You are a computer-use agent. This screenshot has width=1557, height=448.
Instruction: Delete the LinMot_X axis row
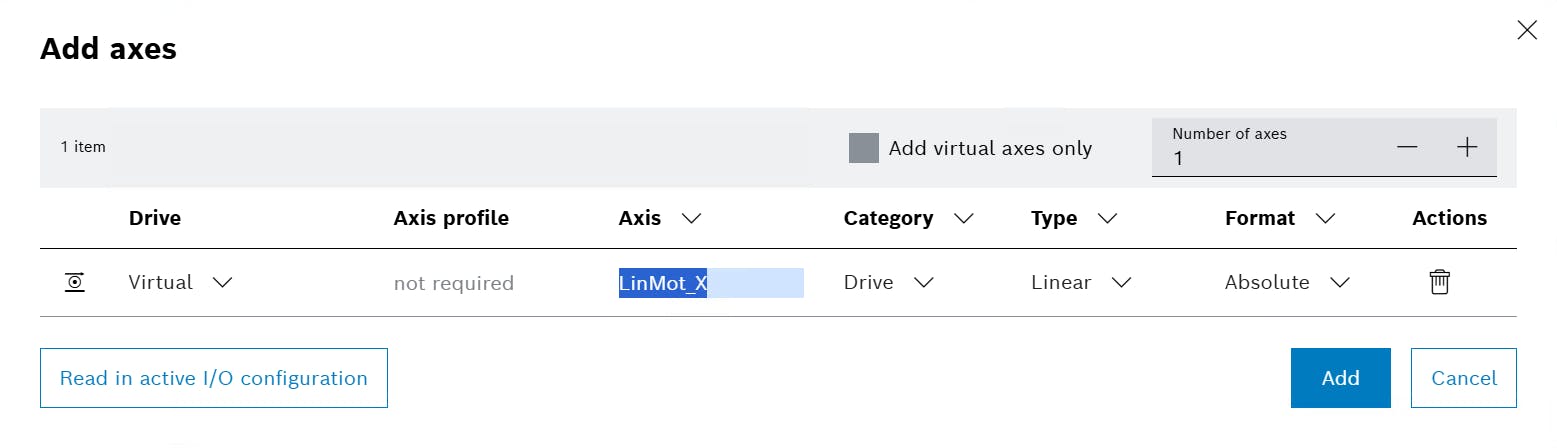pos(1438,282)
